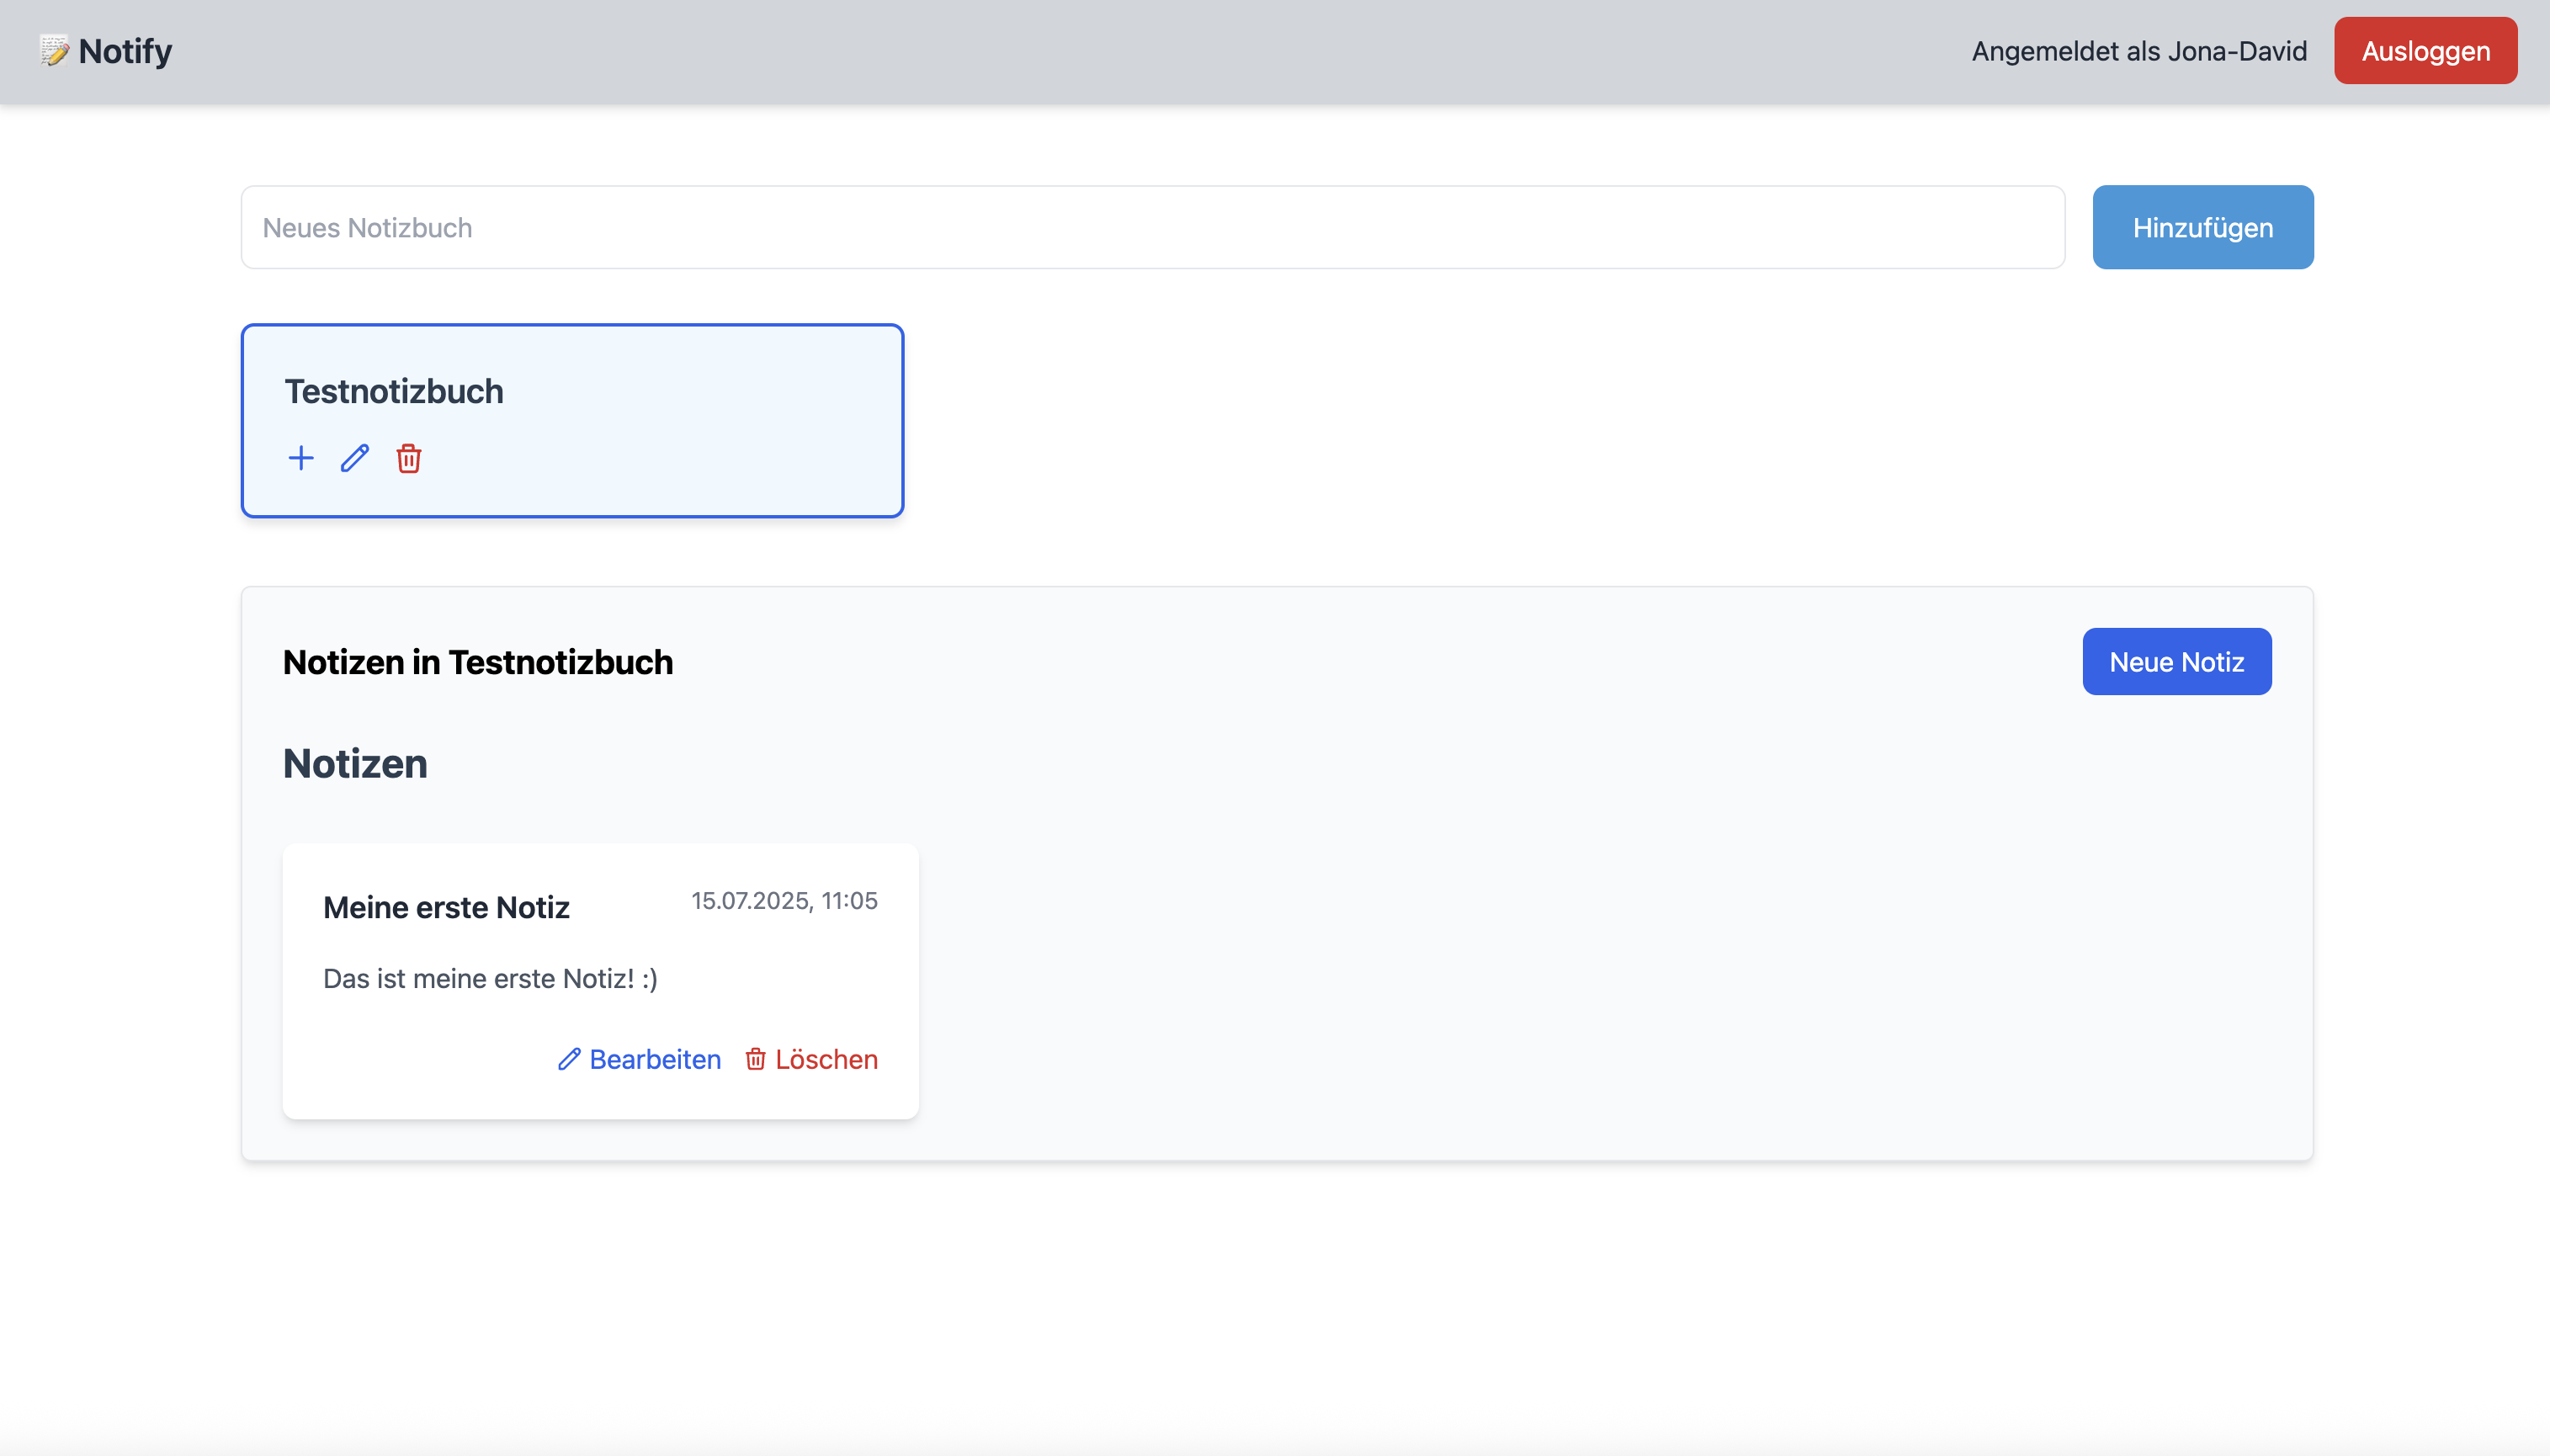Click the trash icon beside Löschen
2550x1456 pixels.
pyautogui.click(x=756, y=1059)
